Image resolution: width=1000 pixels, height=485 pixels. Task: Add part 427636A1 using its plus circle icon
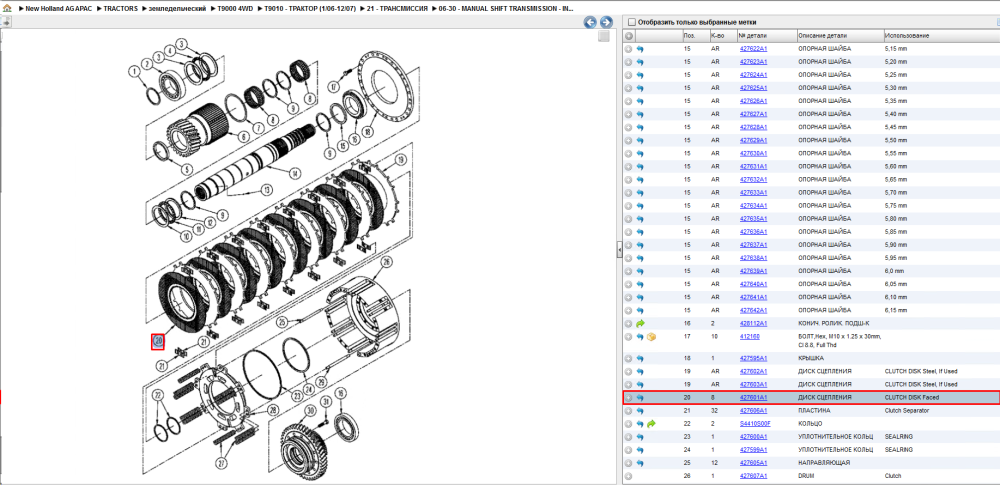[629, 232]
